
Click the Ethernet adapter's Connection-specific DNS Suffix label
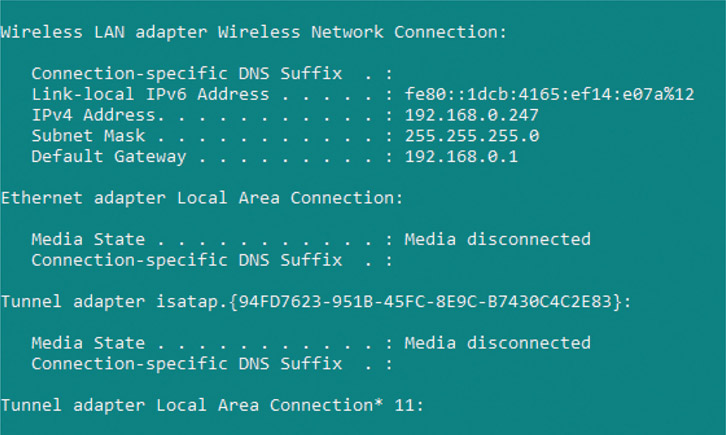coord(186,260)
